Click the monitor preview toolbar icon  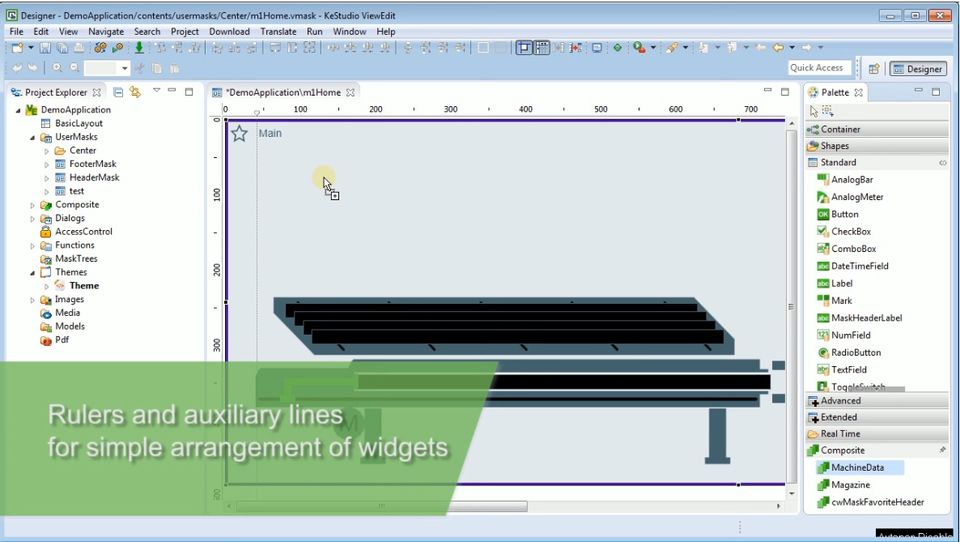tap(596, 47)
